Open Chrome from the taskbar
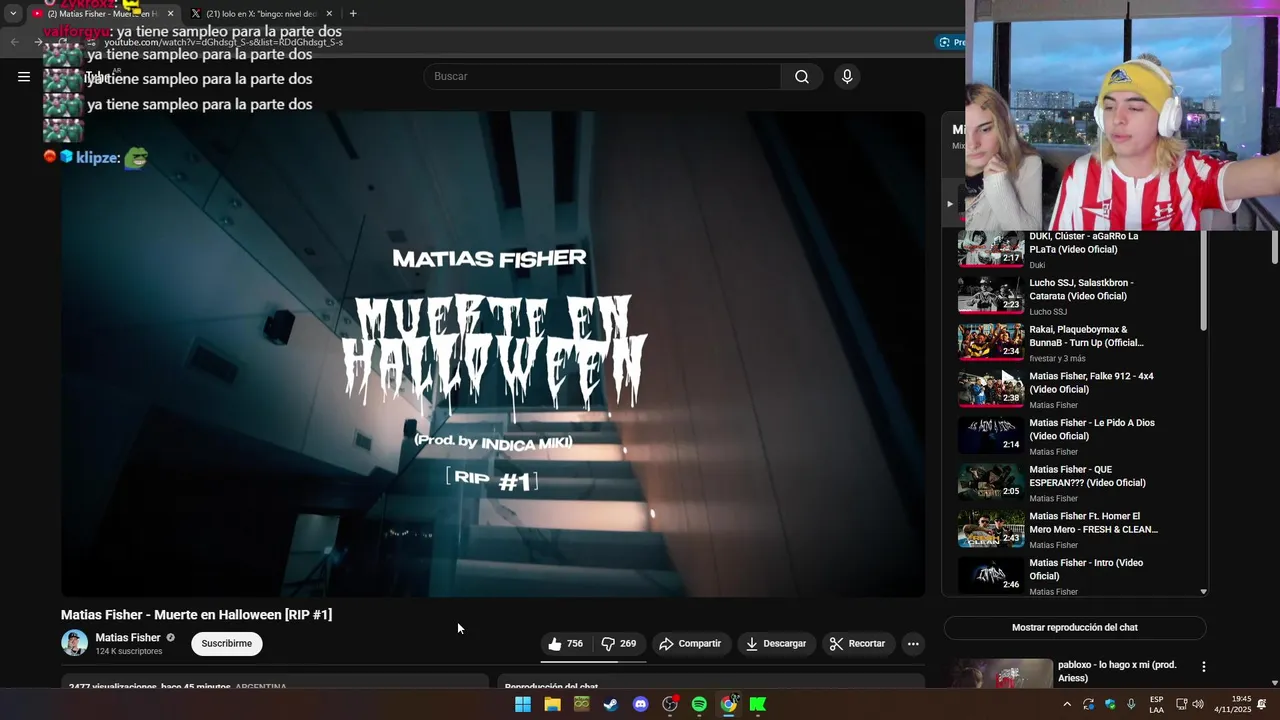 [x=729, y=704]
